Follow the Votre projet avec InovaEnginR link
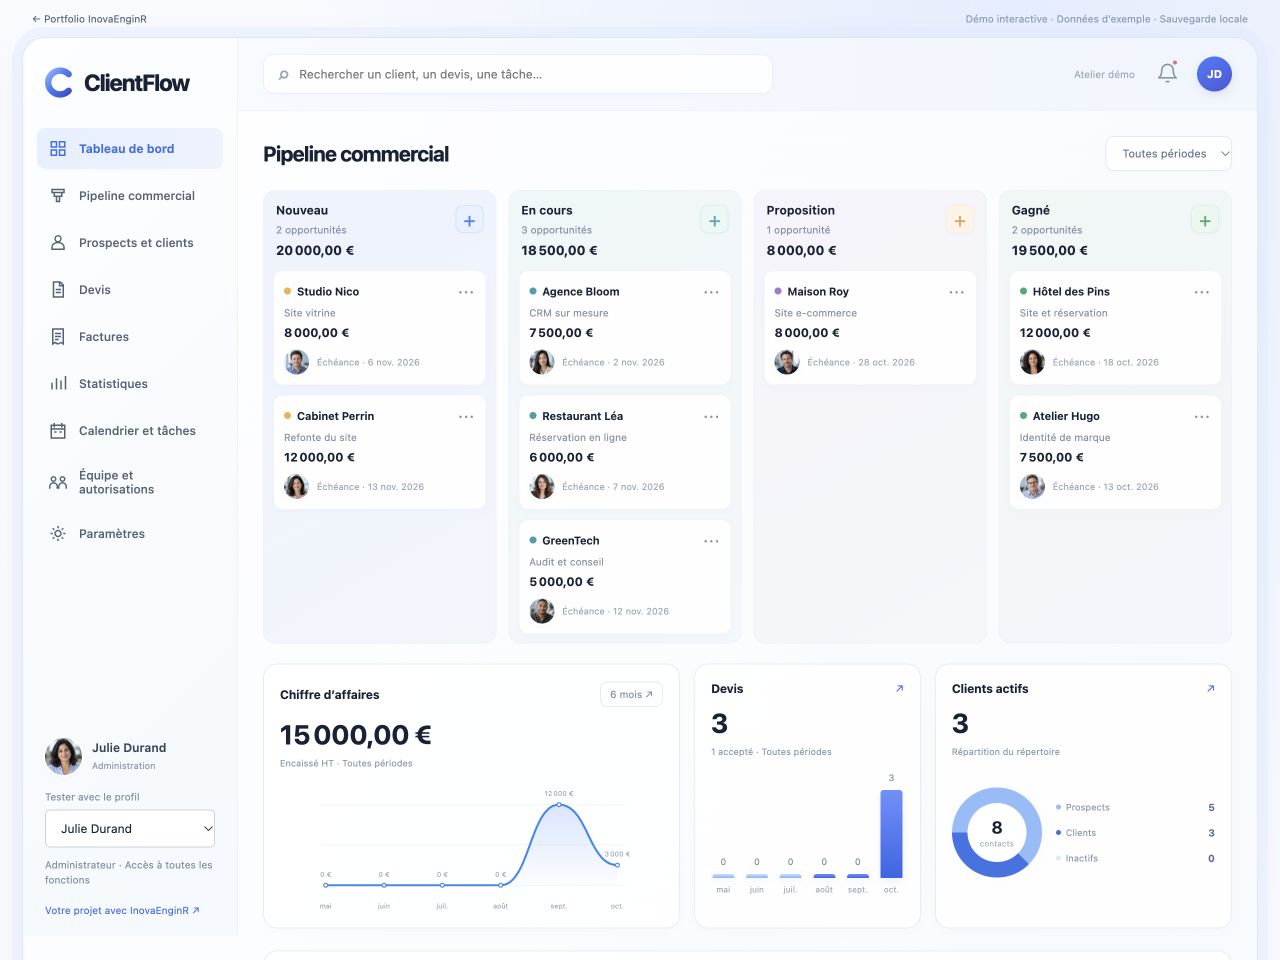The width and height of the screenshot is (1280, 960). pos(122,911)
